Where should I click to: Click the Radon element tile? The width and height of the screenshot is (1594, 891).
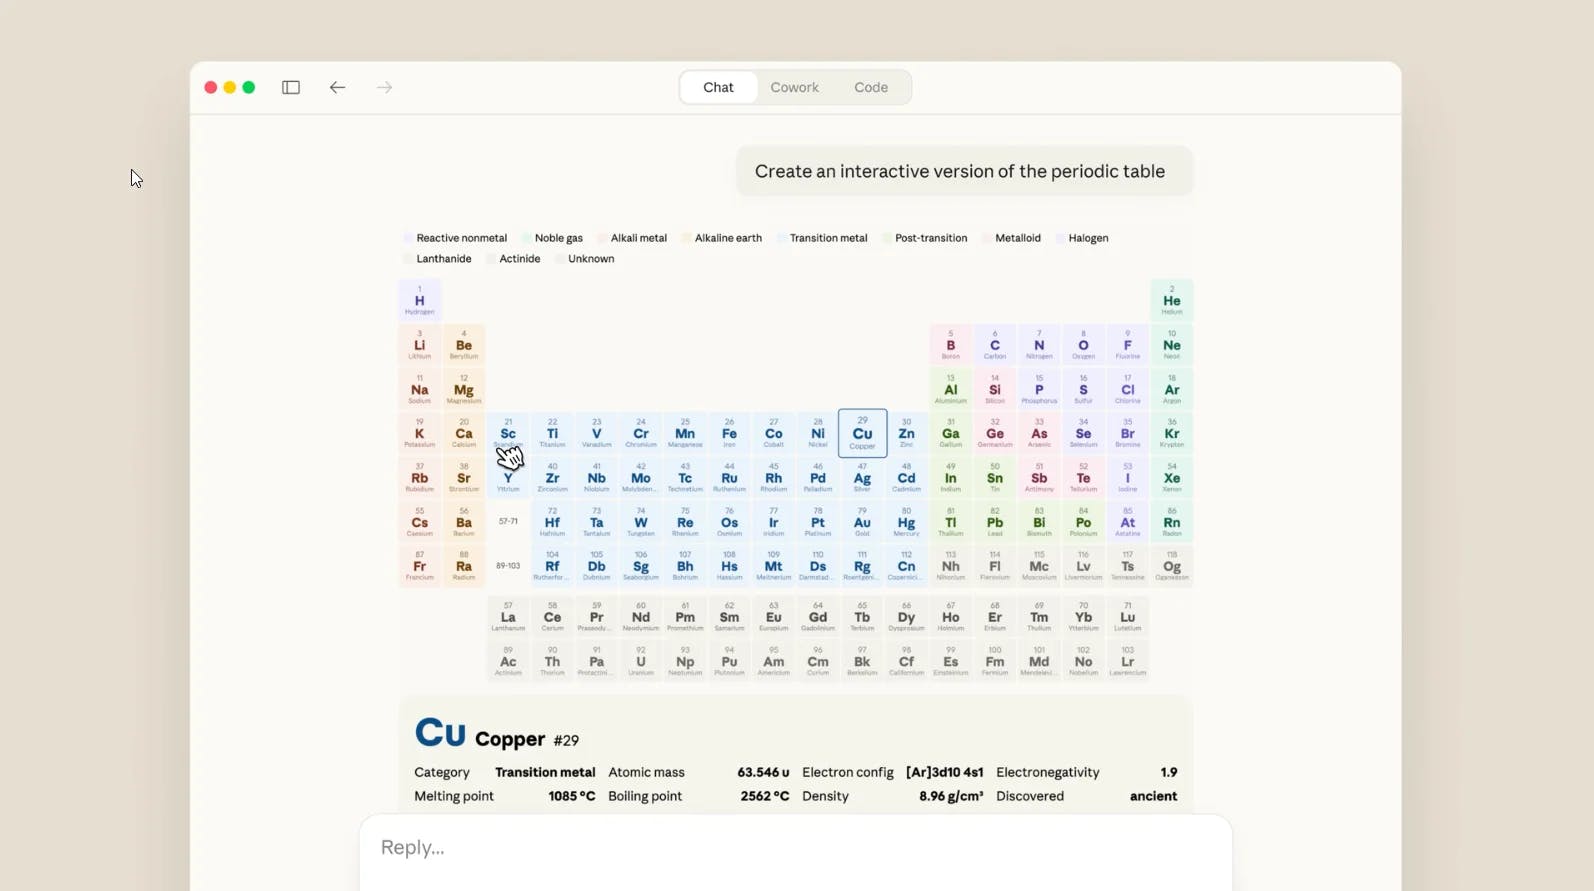click(x=1171, y=521)
